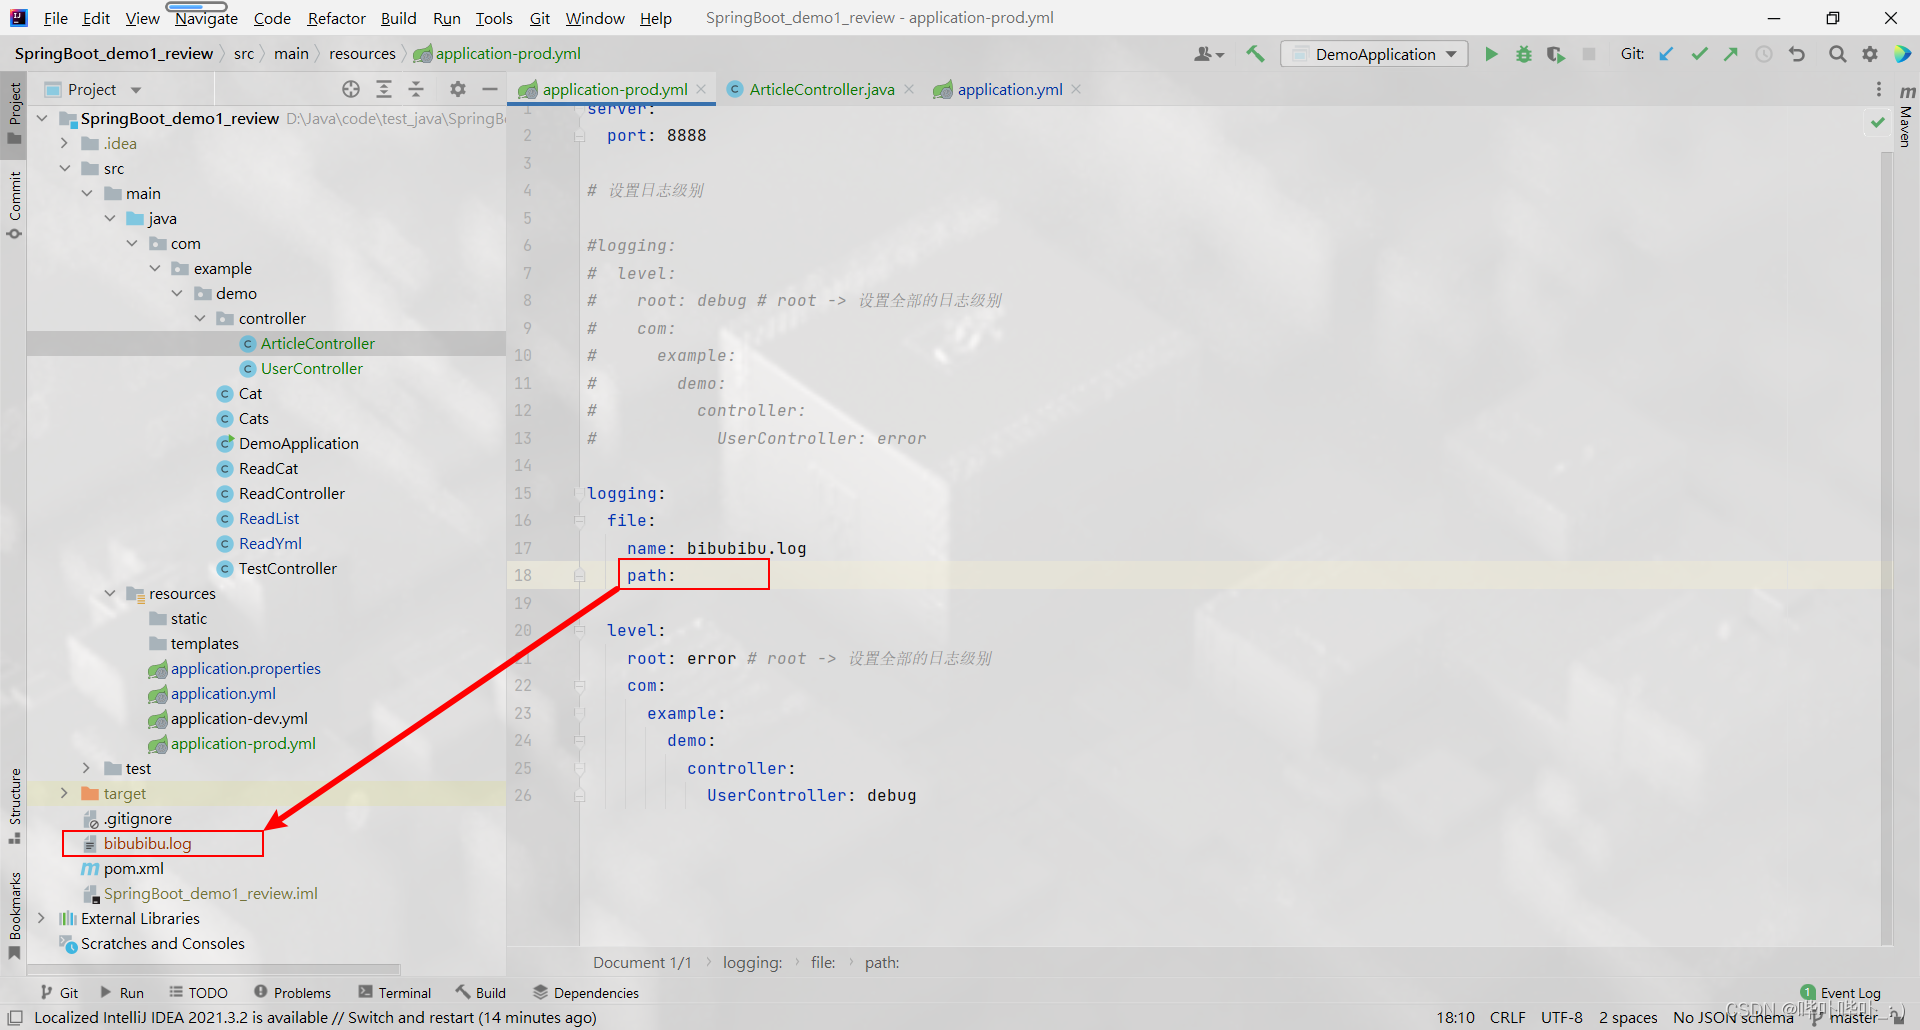This screenshot has height=1030, width=1920.
Task: Open the DemoApplication run configuration dropdown
Action: [1374, 54]
